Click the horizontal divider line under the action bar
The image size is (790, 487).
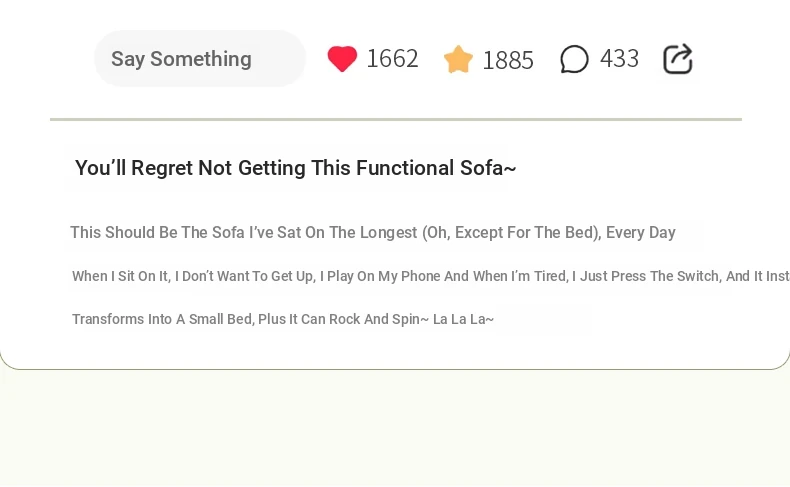(396, 119)
